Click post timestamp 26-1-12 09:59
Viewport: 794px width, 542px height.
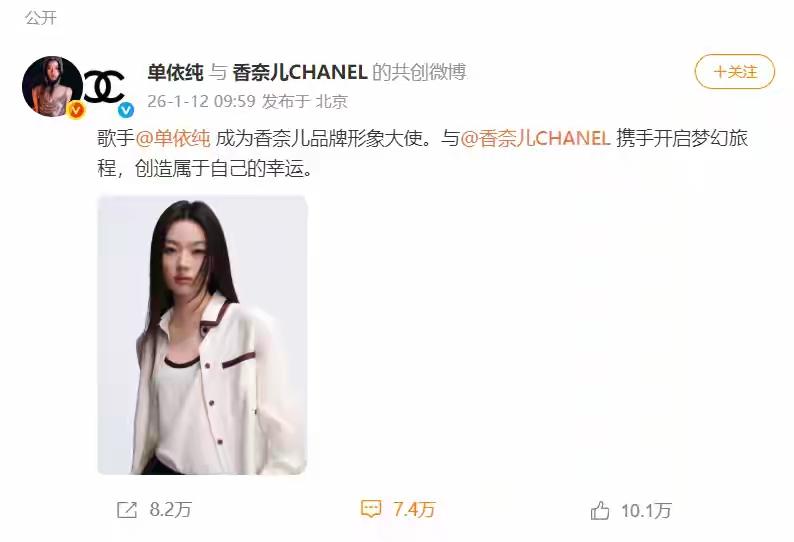pyautogui.click(x=202, y=101)
